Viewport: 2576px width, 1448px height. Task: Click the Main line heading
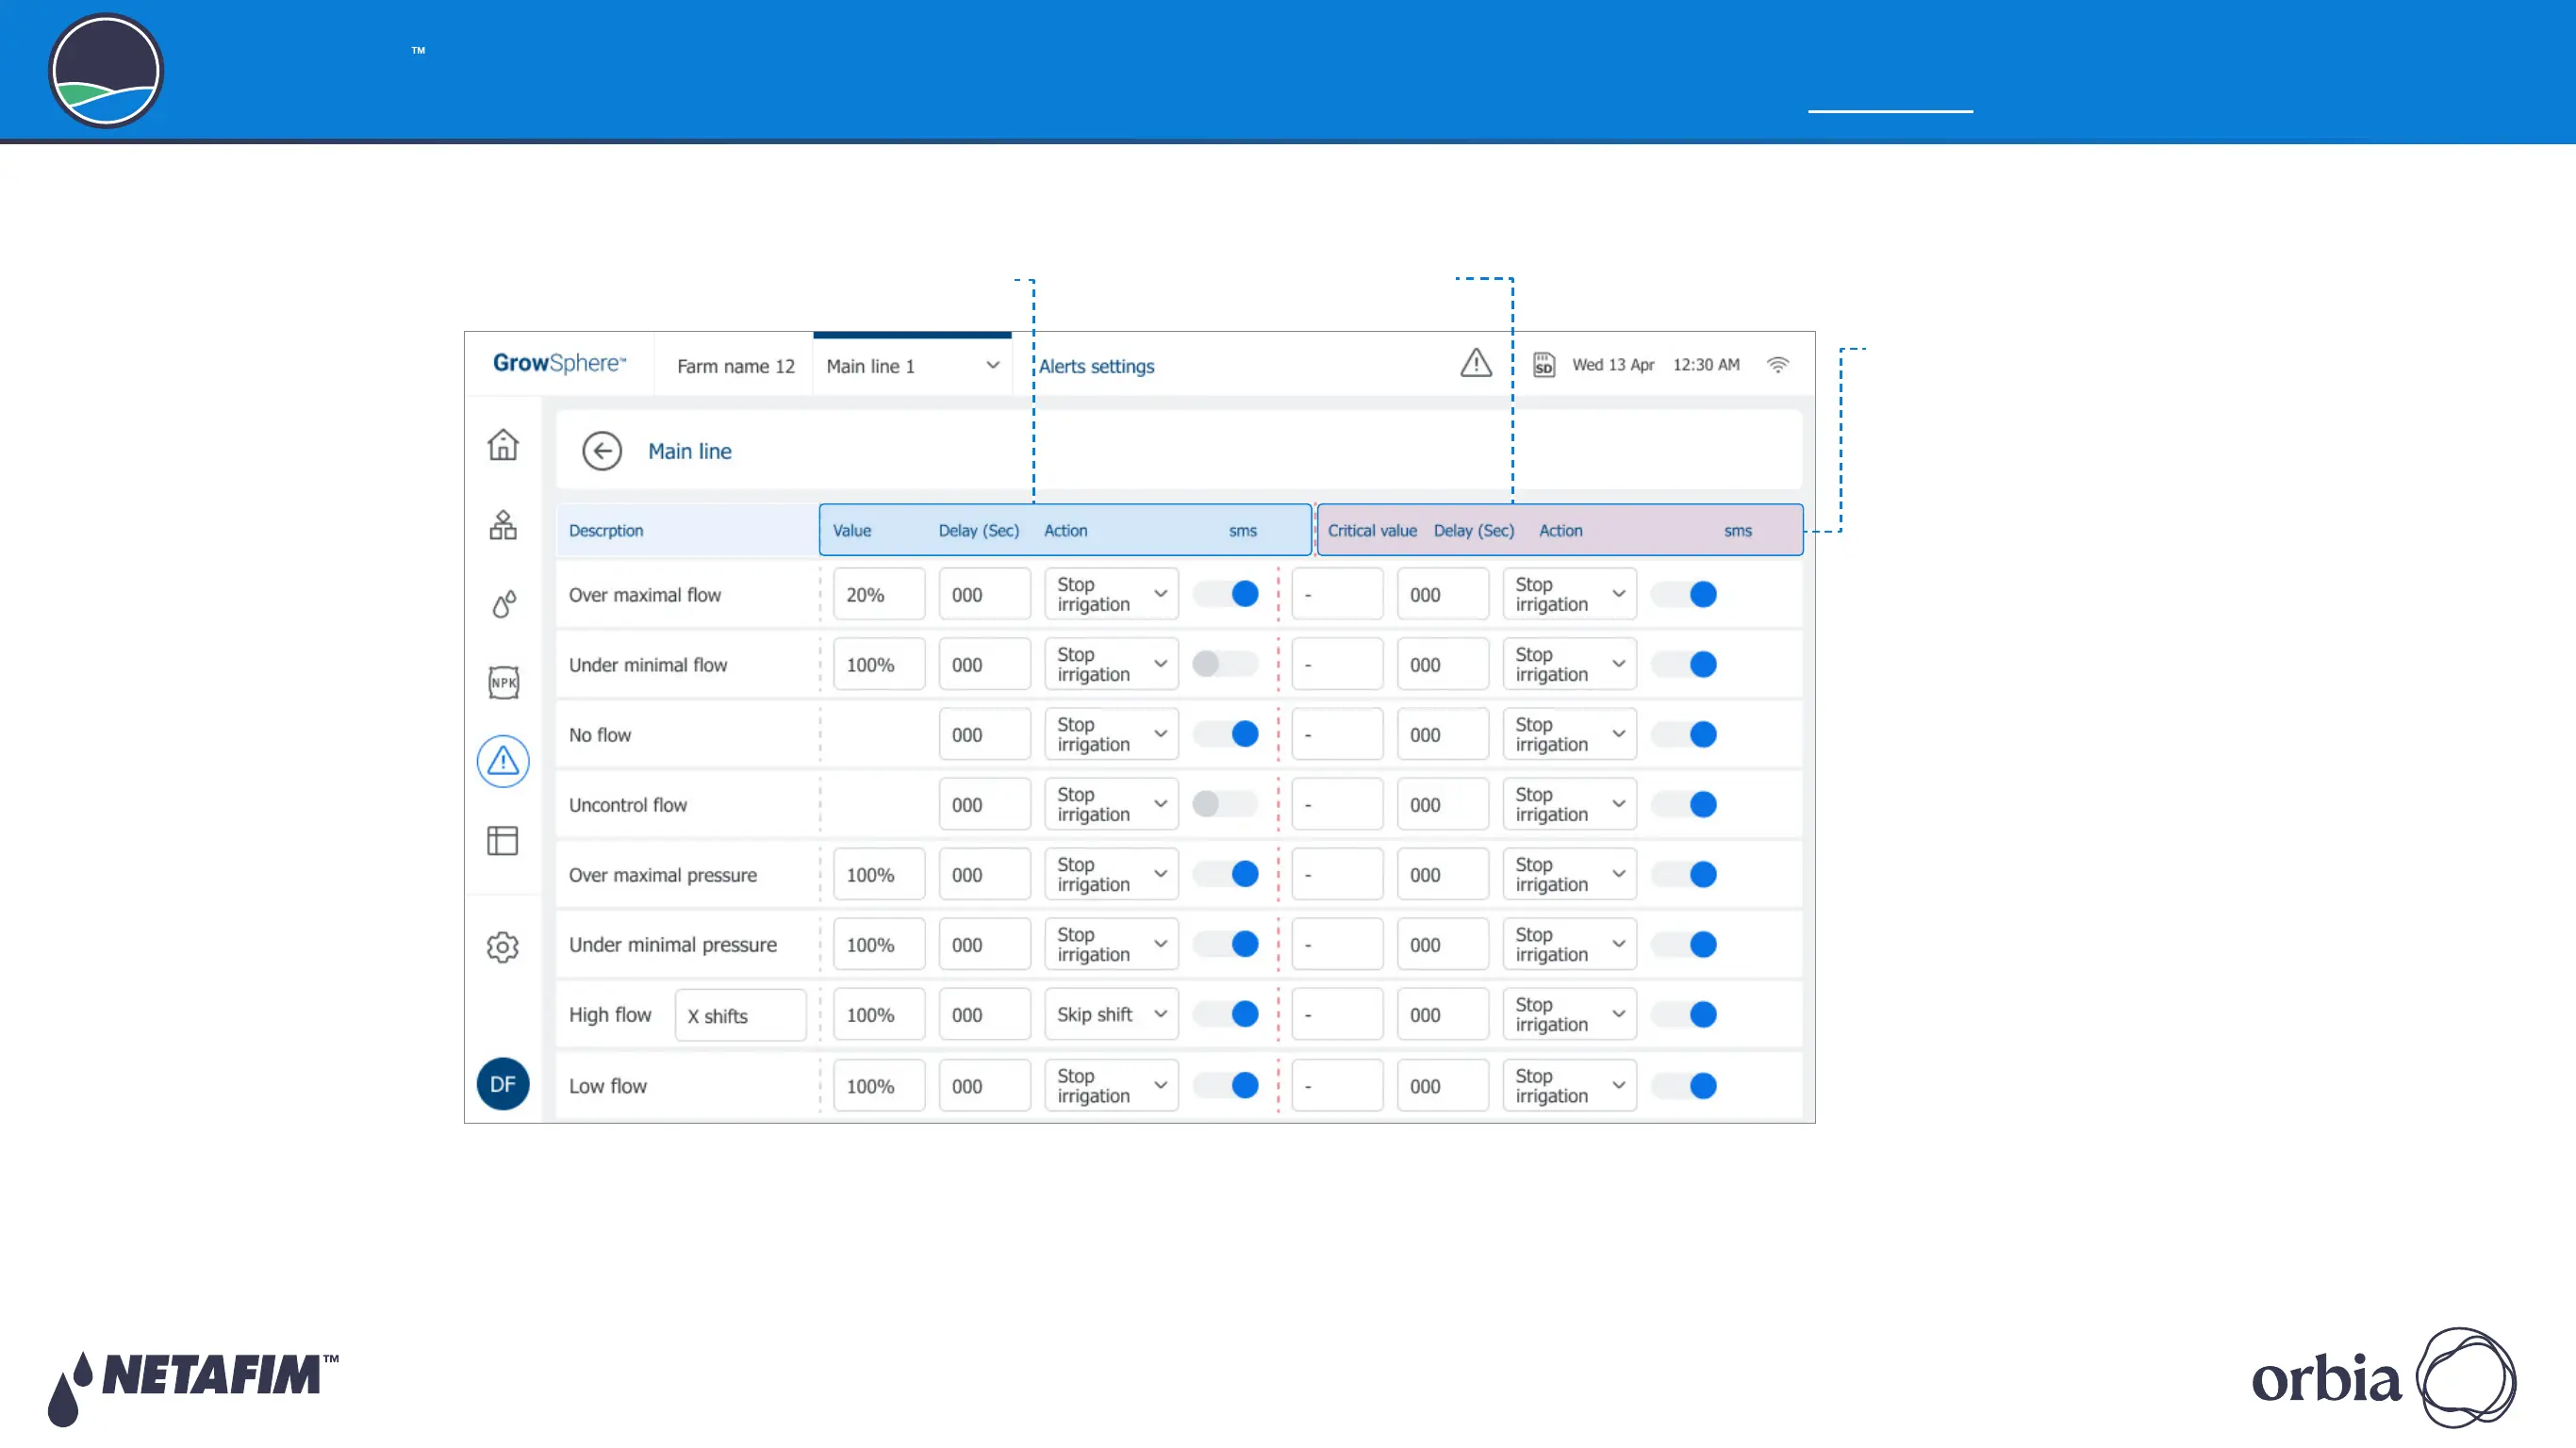[690, 451]
